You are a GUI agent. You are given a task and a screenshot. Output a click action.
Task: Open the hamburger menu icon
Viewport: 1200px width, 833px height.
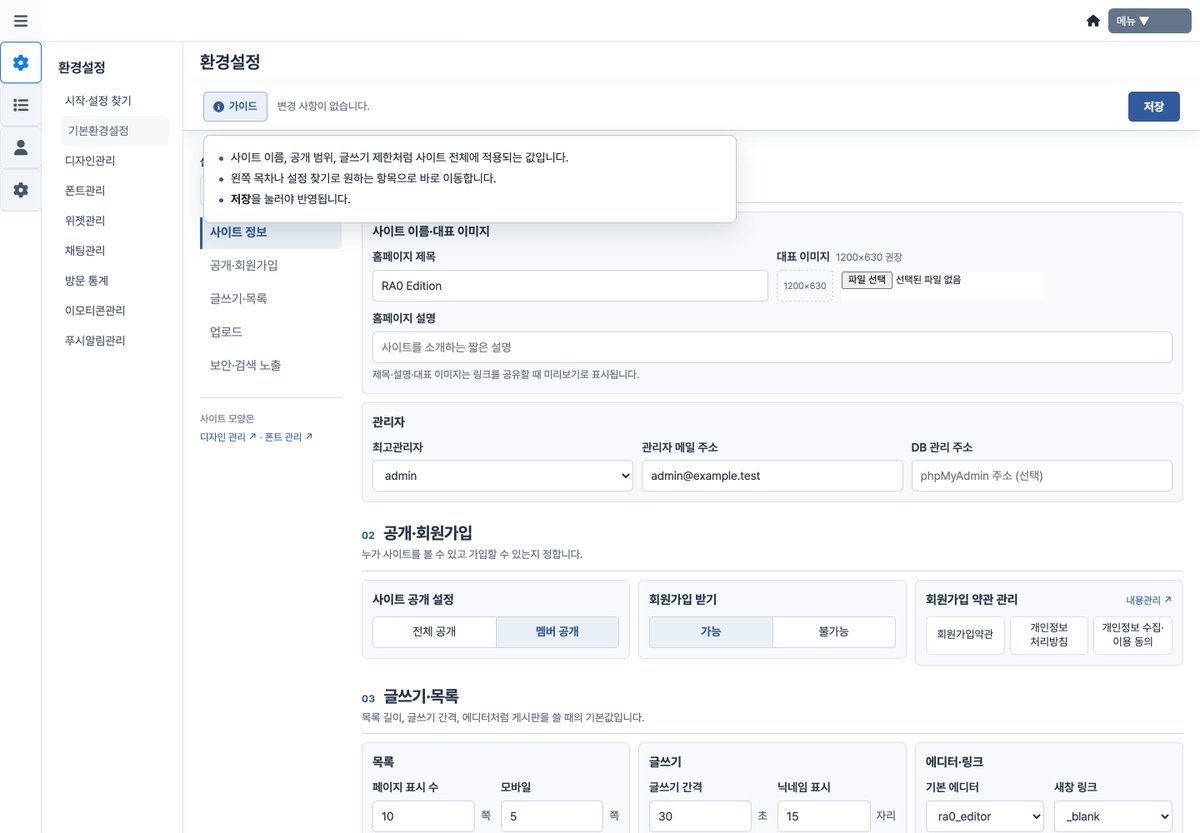(x=21, y=21)
